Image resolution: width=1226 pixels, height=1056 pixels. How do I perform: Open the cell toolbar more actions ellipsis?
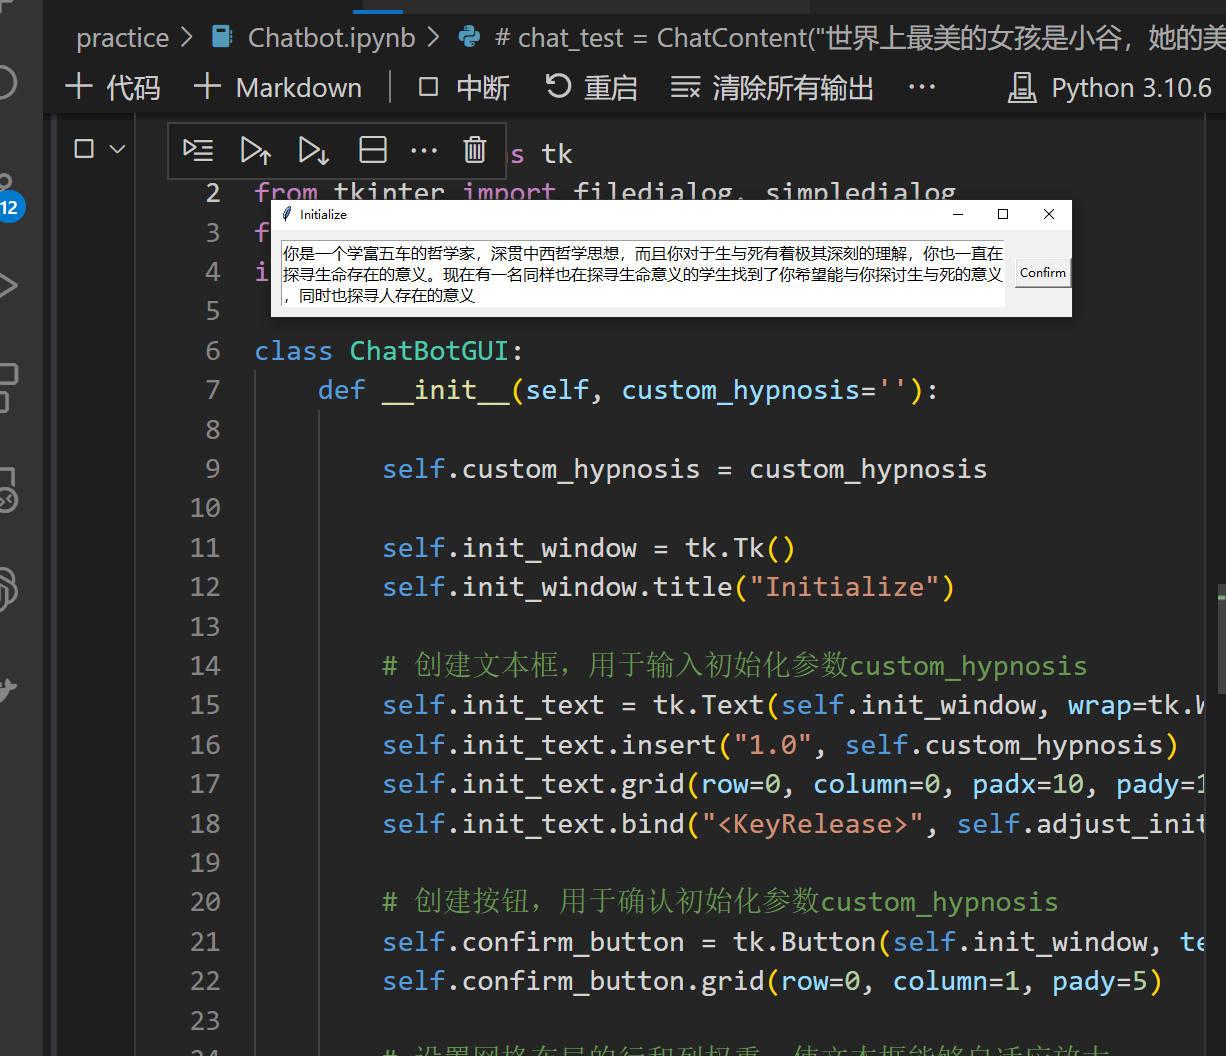(x=424, y=151)
